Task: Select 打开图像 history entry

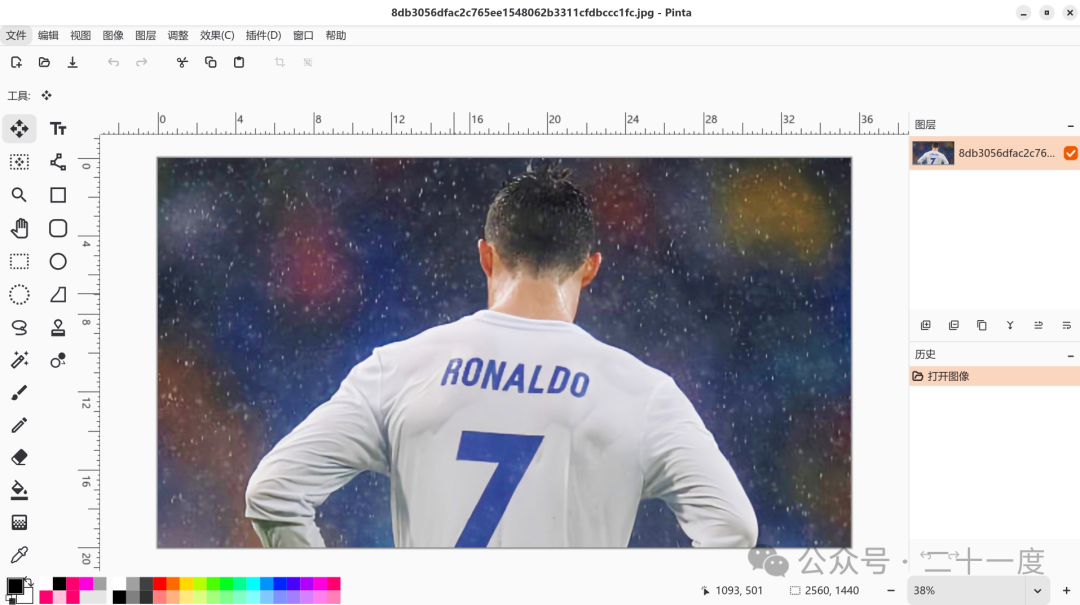Action: pyautogui.click(x=995, y=376)
